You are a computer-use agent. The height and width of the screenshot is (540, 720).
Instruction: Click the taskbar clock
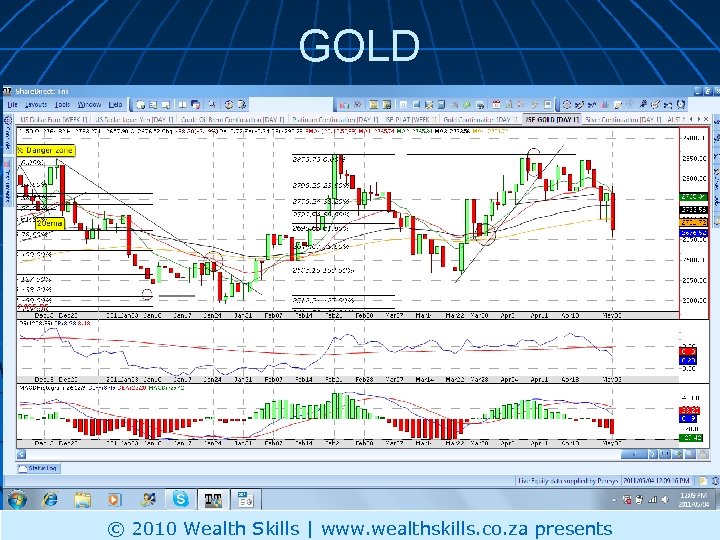click(693, 500)
